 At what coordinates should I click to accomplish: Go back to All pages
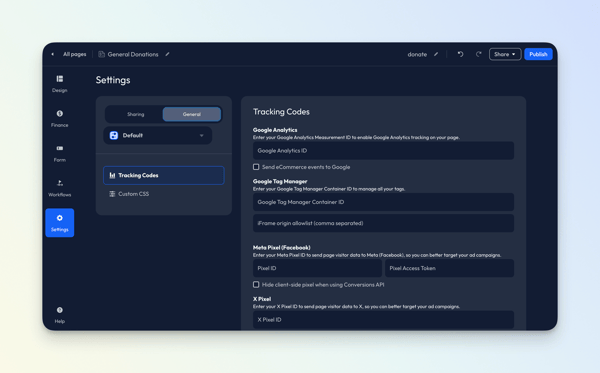pyautogui.click(x=75, y=54)
